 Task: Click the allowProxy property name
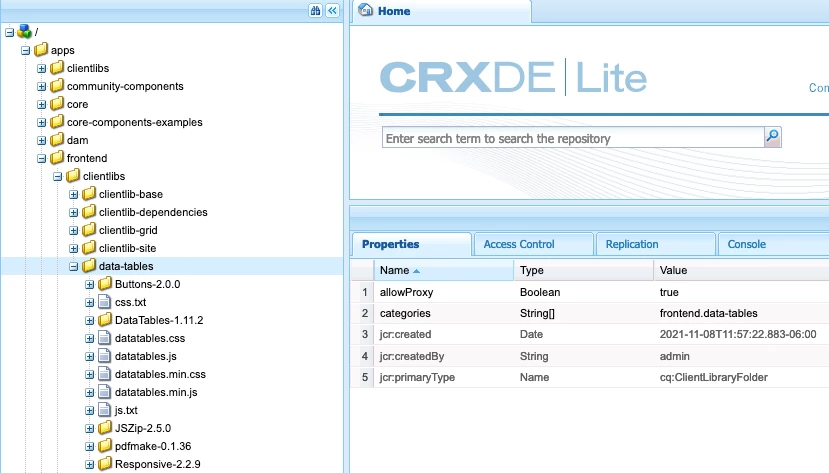pos(407,292)
